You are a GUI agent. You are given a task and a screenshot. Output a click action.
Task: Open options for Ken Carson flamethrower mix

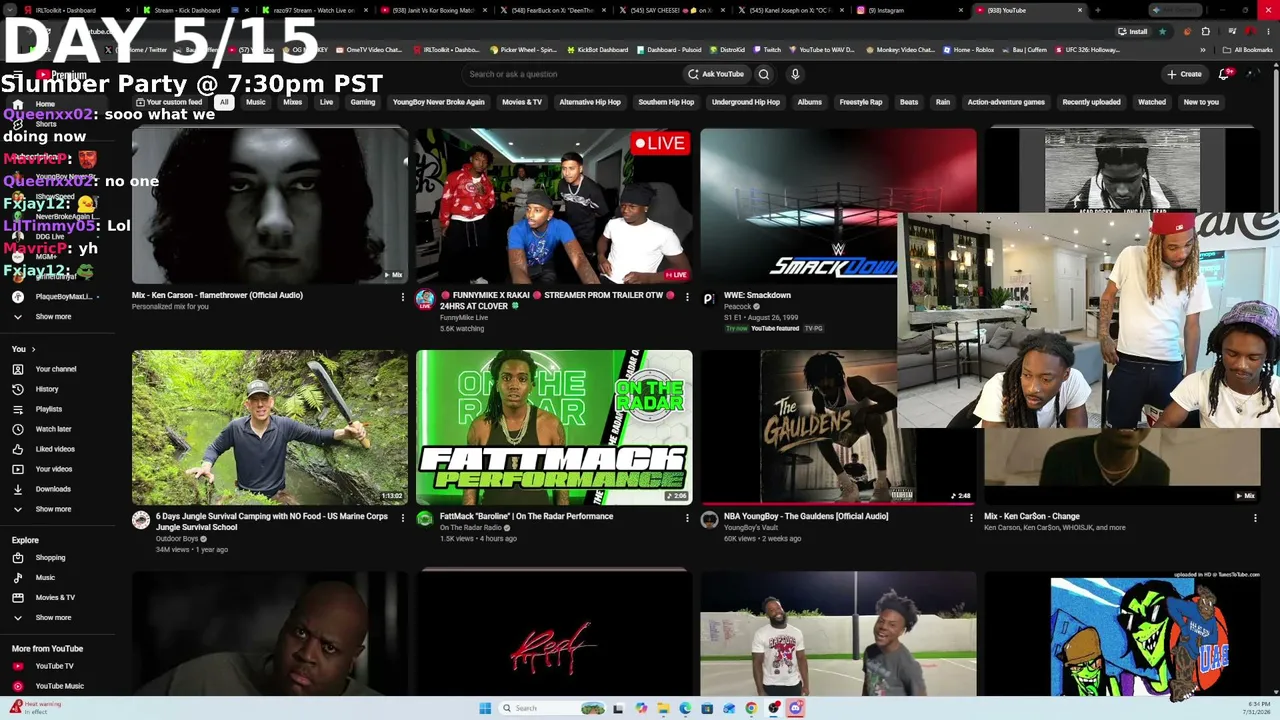[x=403, y=297]
